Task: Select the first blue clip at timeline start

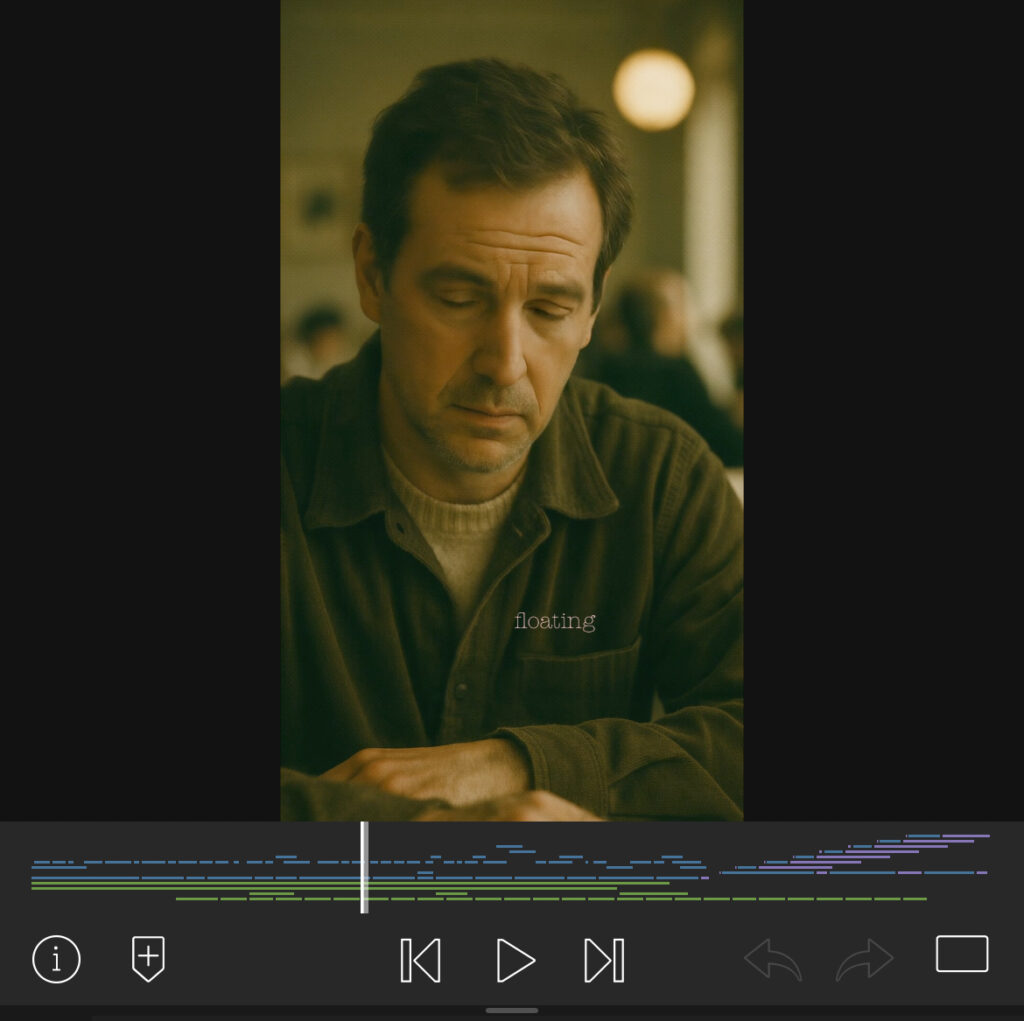Action: tap(41, 862)
